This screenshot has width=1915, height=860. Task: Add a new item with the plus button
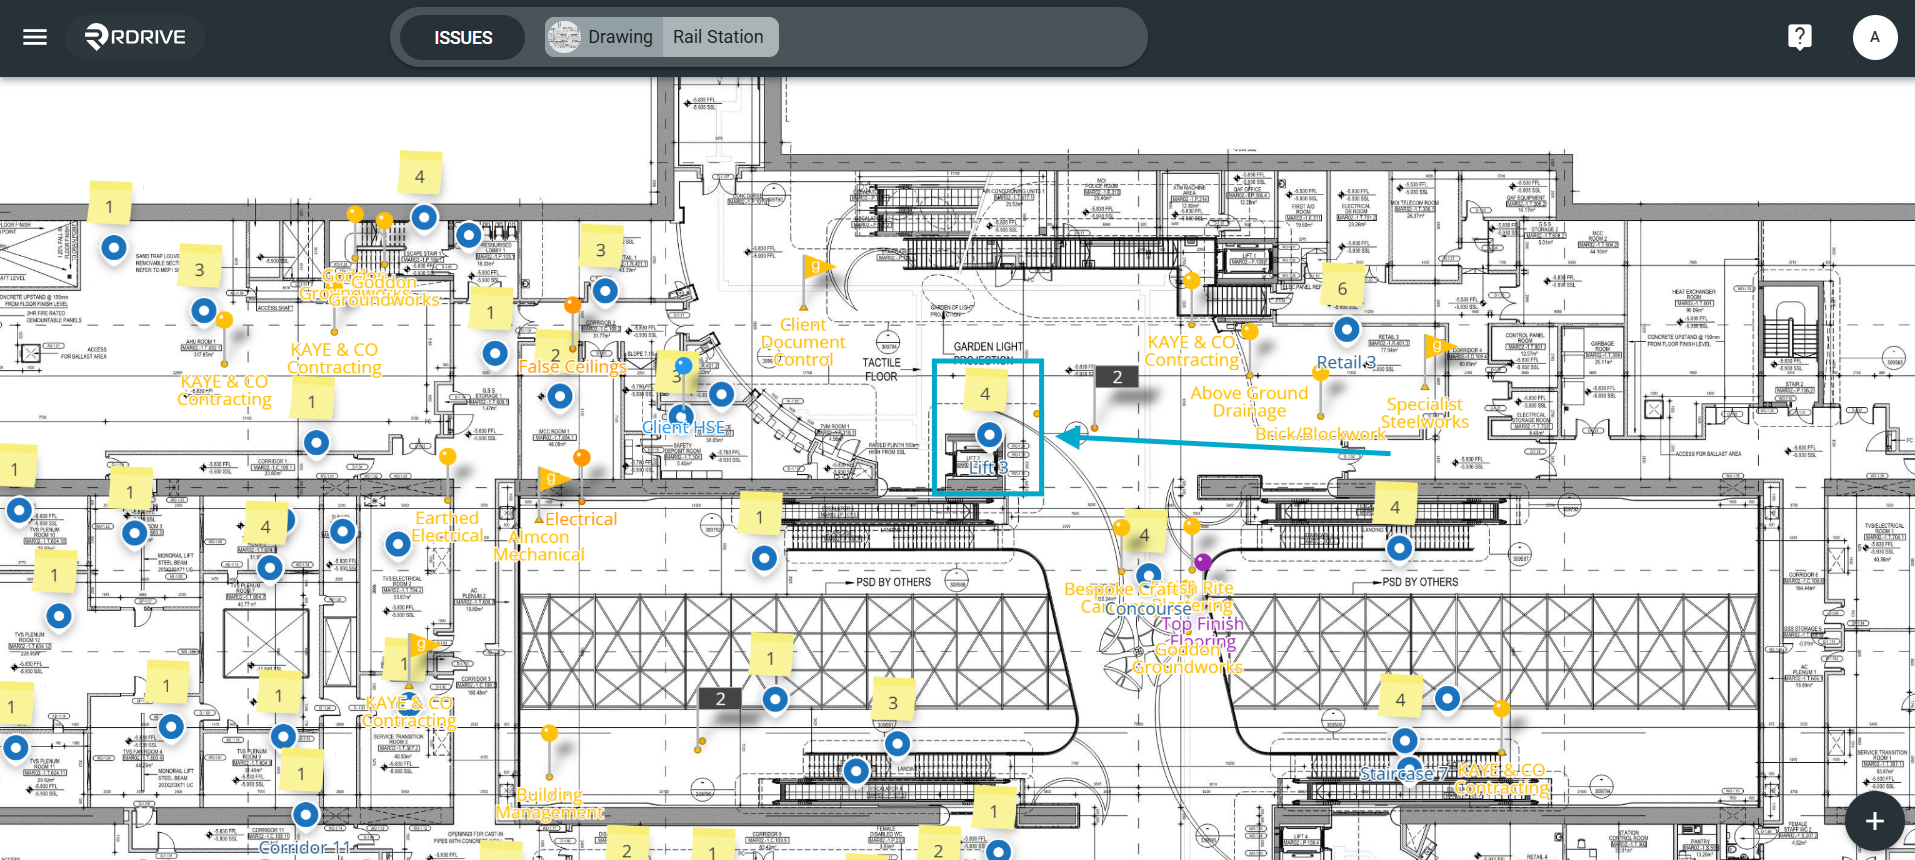tap(1874, 821)
